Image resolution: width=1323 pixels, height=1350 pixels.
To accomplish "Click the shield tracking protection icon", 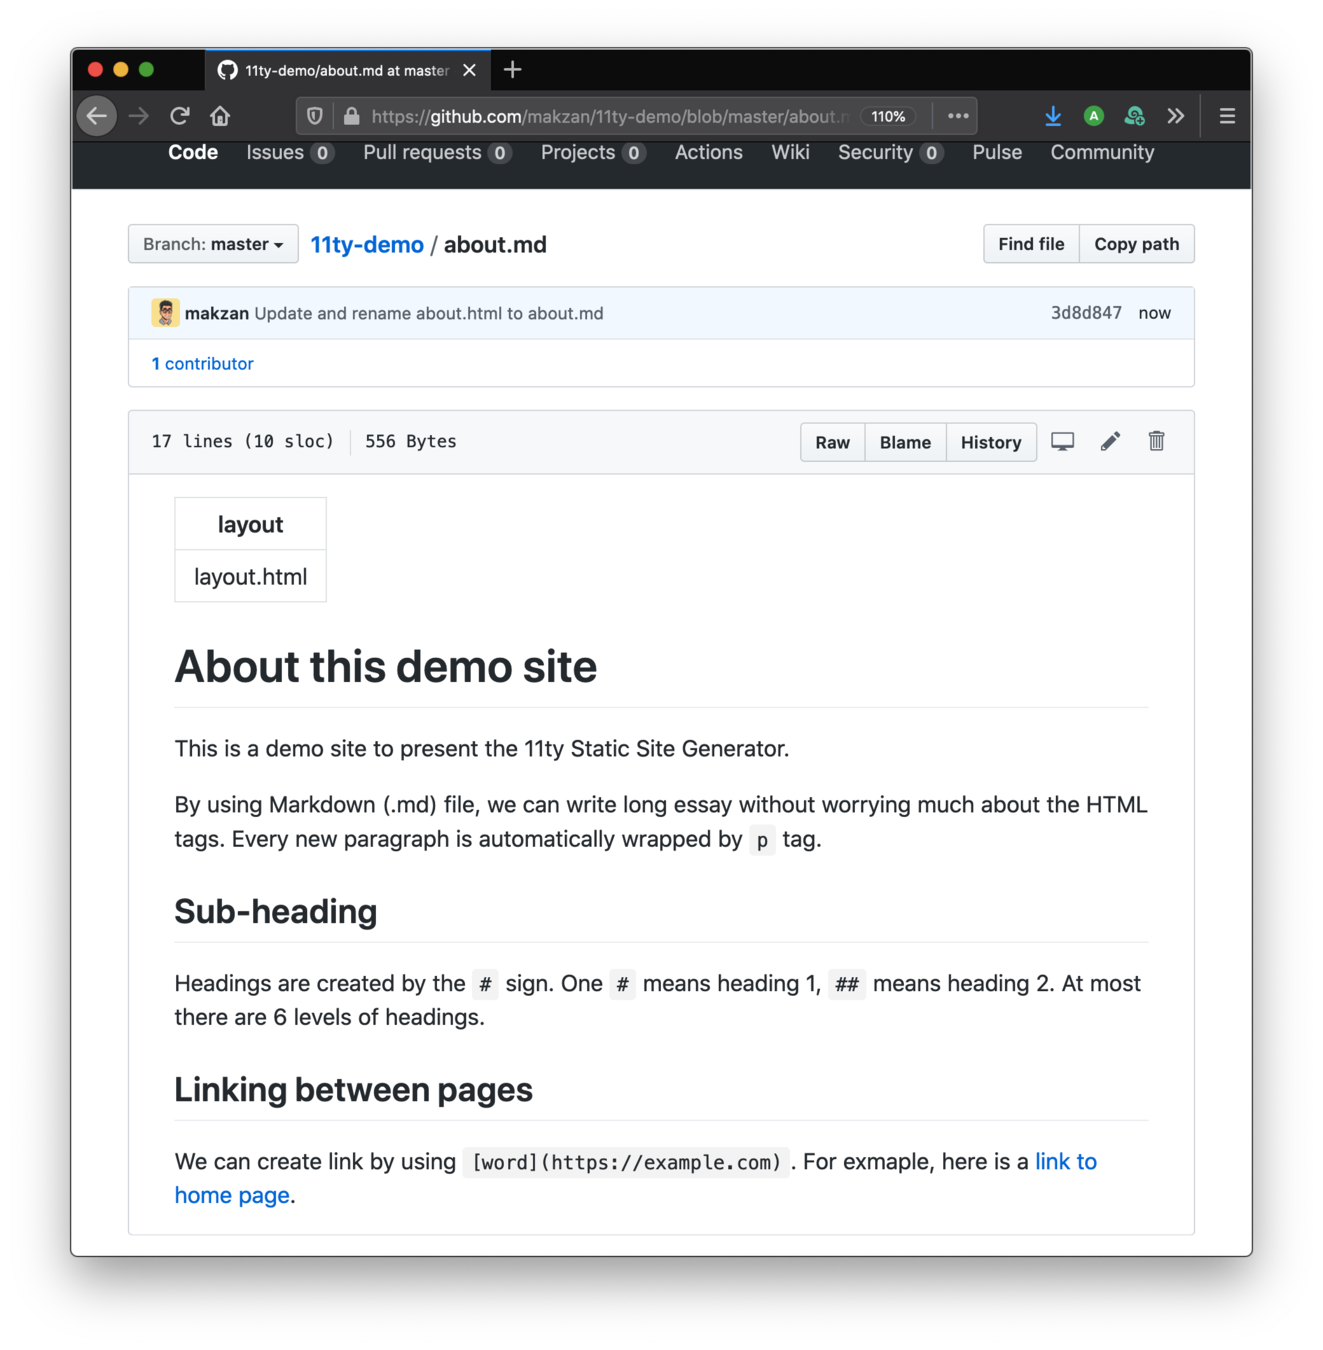I will click(314, 116).
